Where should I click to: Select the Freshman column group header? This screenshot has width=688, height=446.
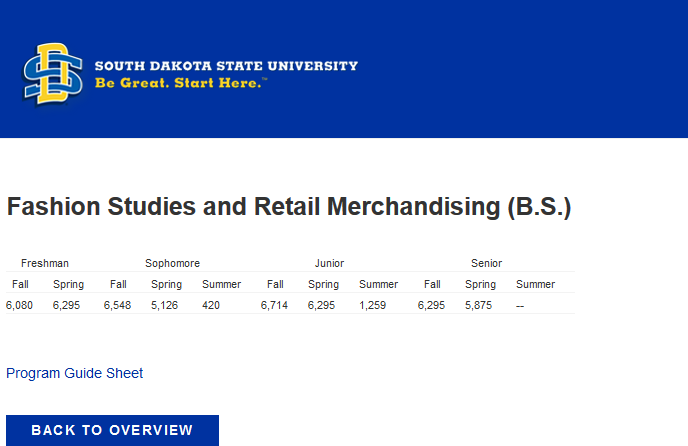tap(45, 263)
